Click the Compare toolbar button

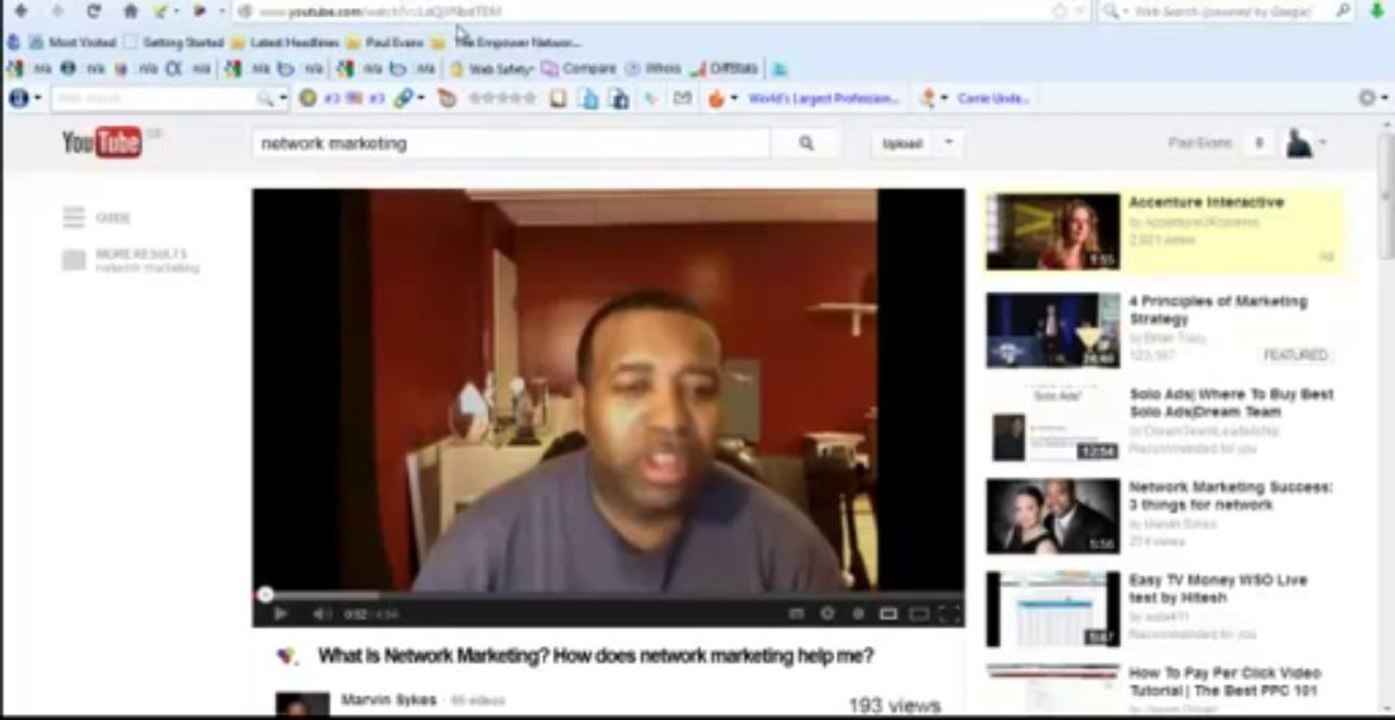click(579, 69)
